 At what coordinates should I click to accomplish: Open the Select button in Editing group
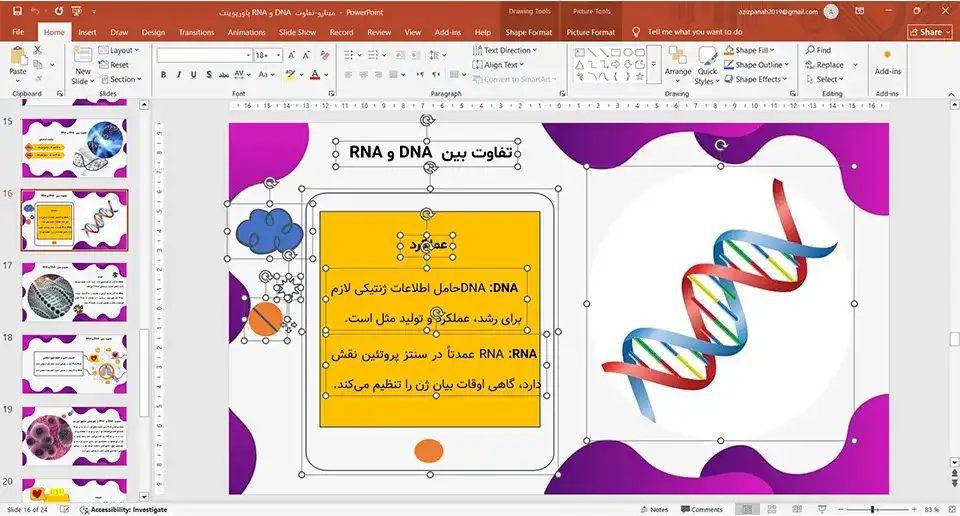click(825, 80)
